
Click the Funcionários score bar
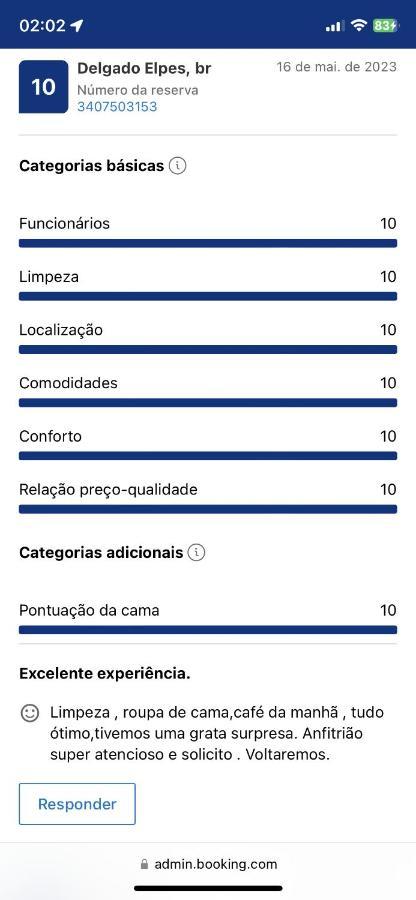coord(208,243)
